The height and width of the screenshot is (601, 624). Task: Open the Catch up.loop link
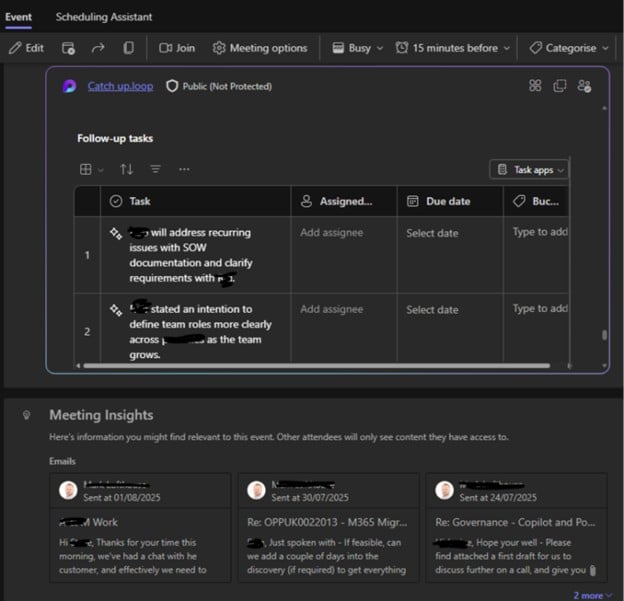tap(120, 86)
